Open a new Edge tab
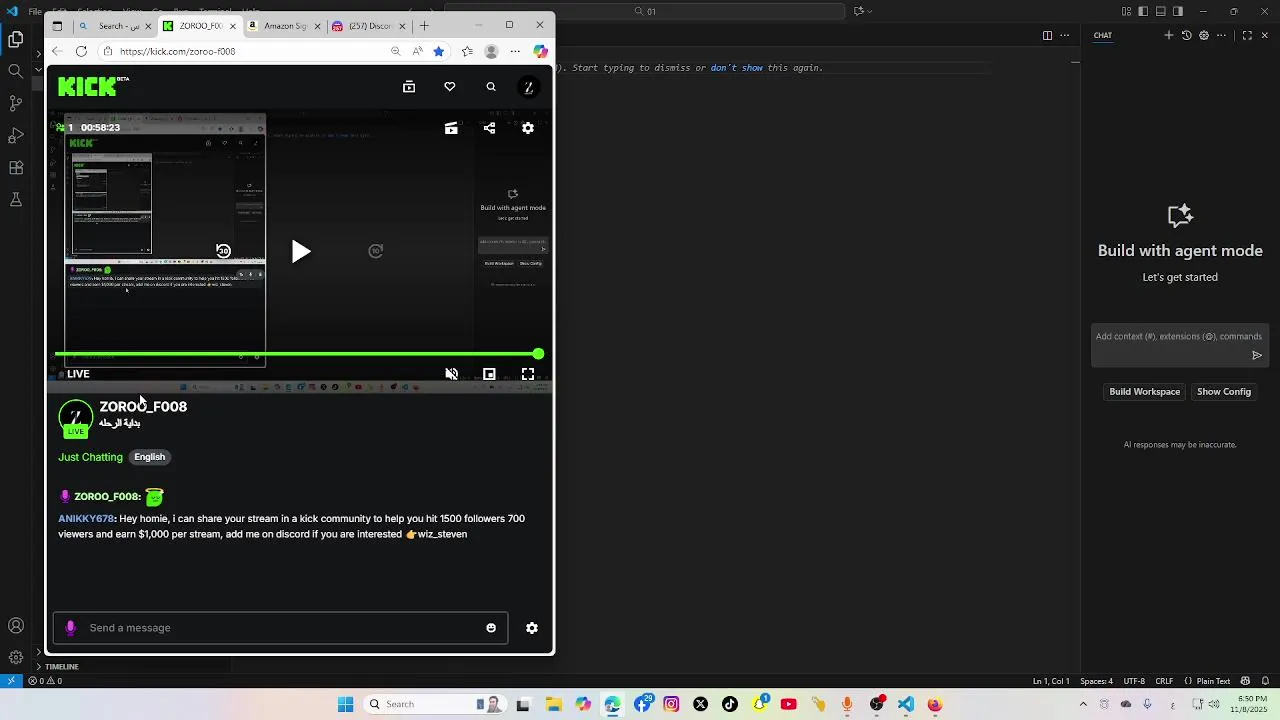Image resolution: width=1280 pixels, height=720 pixels. (424, 26)
